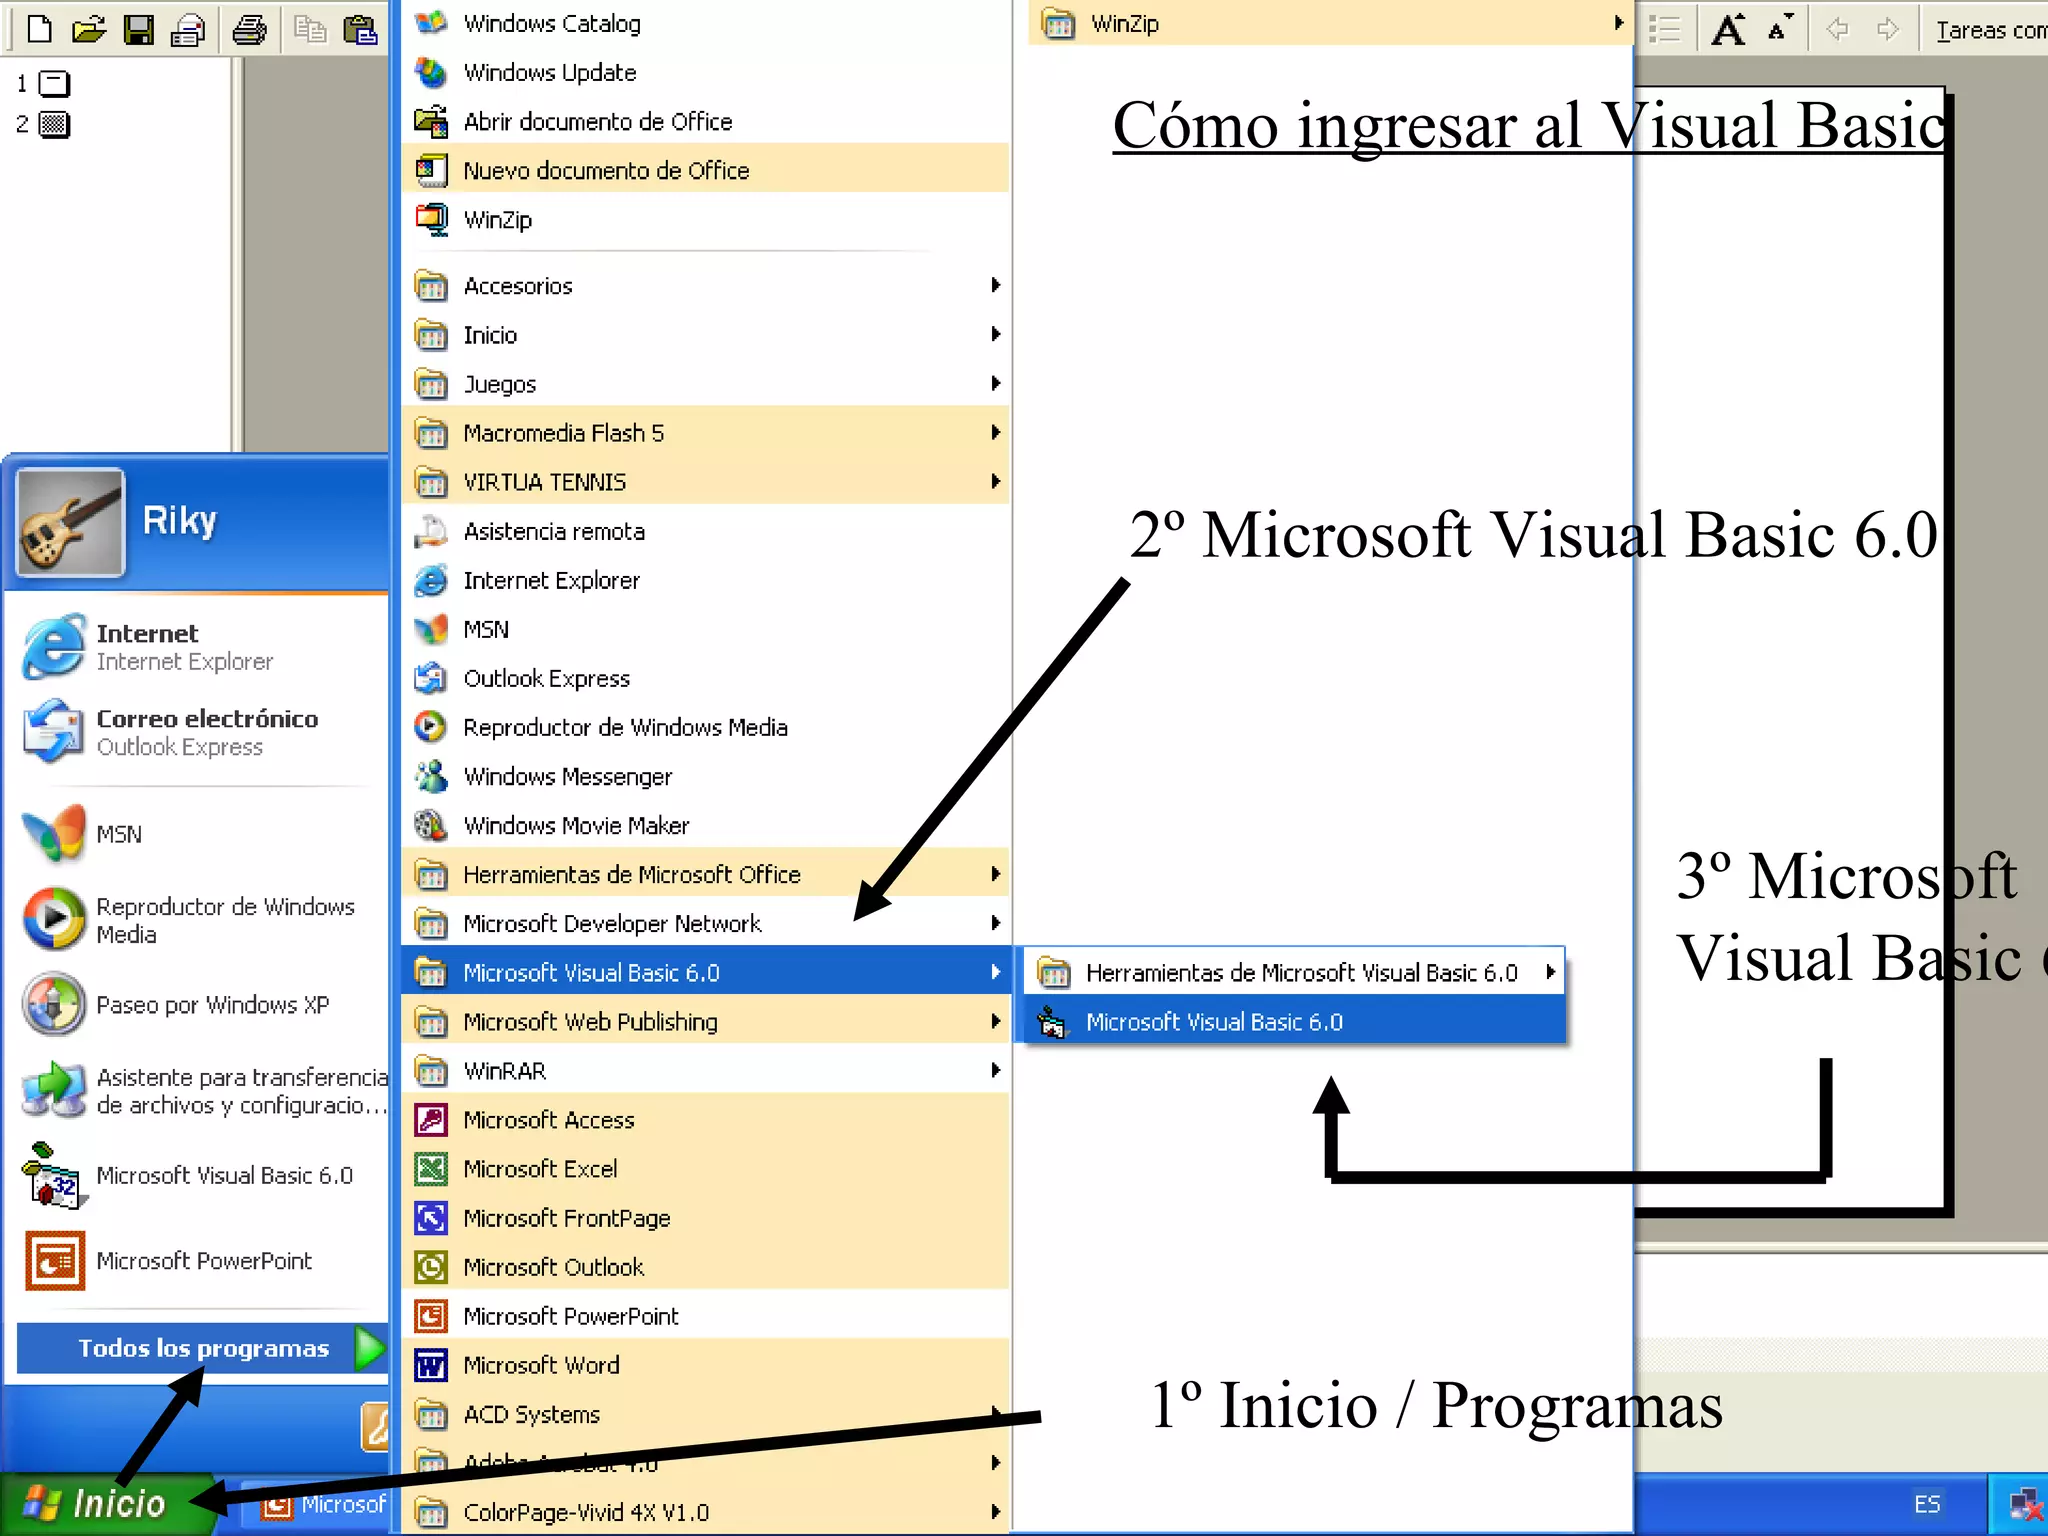Launch Windows Messenger
Viewport: 2048px width, 1536px height.
(x=706, y=776)
